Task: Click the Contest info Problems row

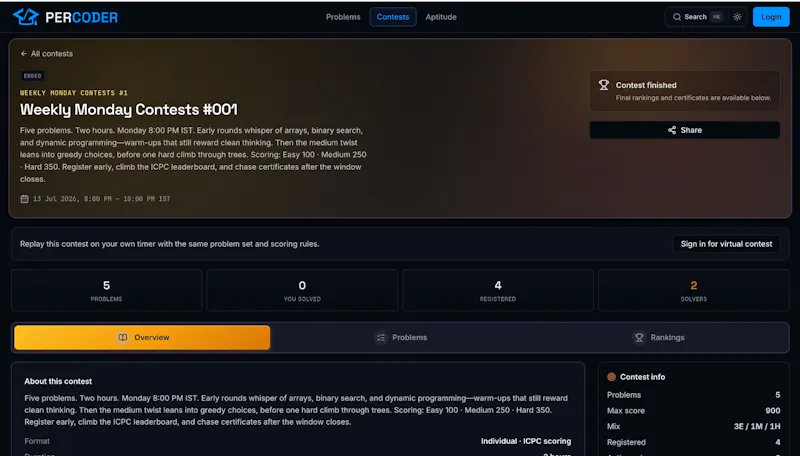Action: (693, 395)
